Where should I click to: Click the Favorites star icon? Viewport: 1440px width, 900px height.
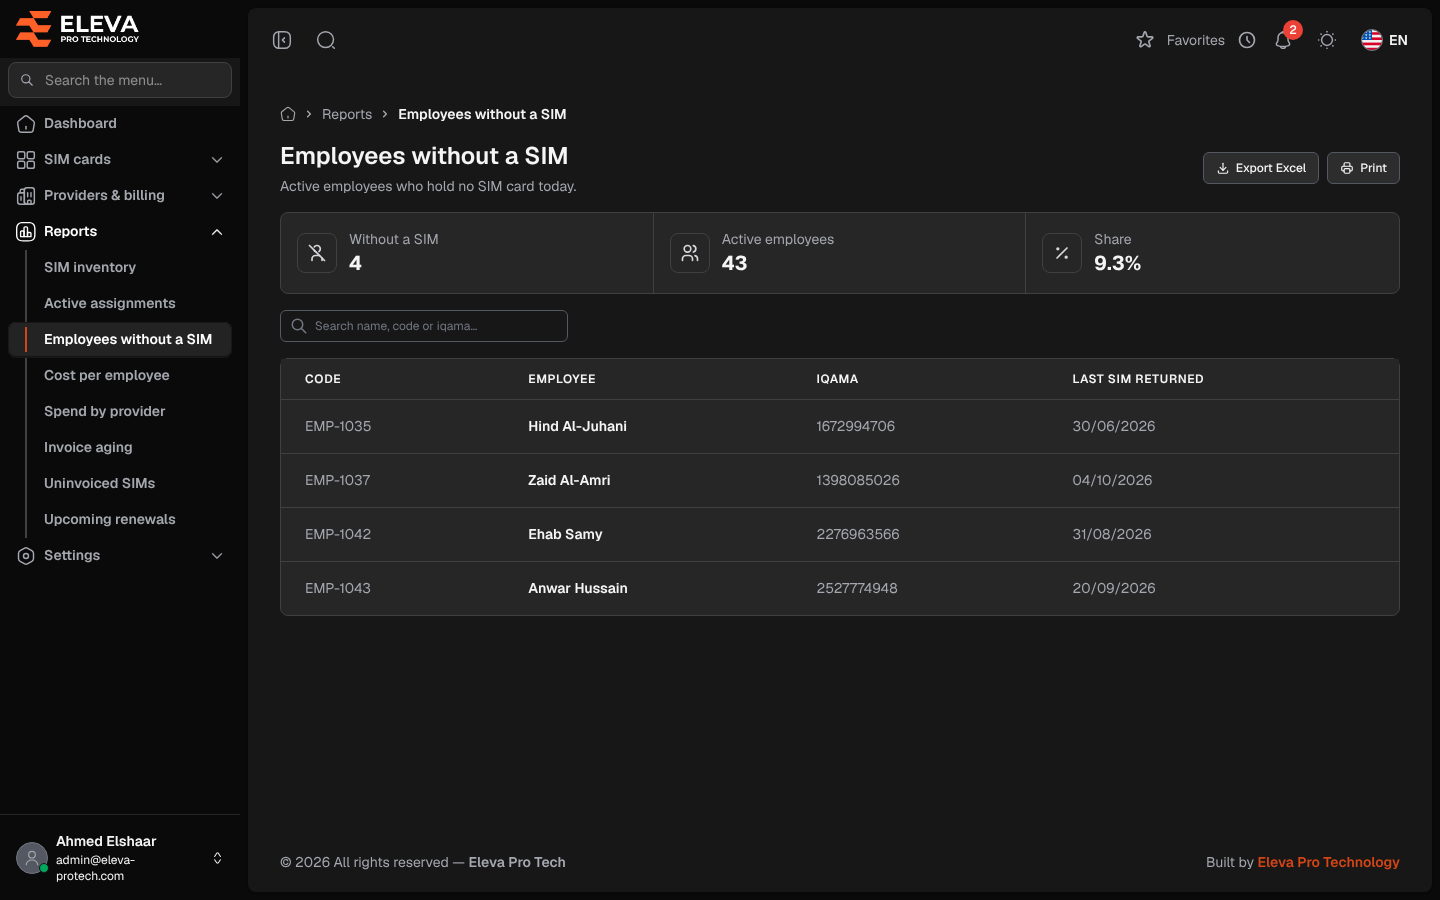pyautogui.click(x=1145, y=40)
